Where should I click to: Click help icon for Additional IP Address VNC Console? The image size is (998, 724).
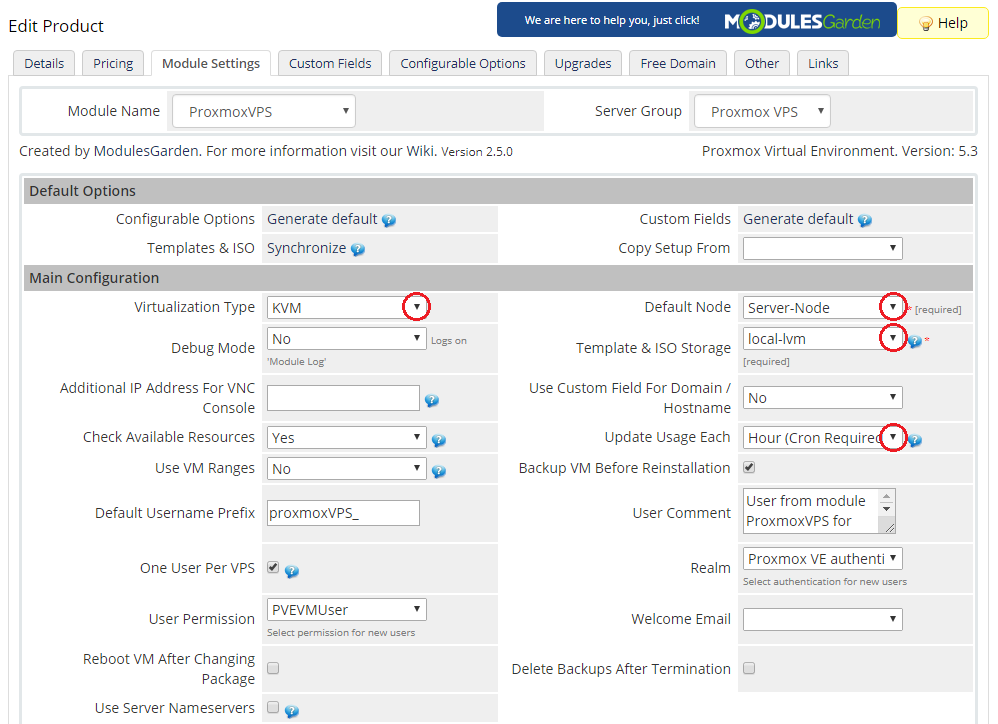[432, 400]
